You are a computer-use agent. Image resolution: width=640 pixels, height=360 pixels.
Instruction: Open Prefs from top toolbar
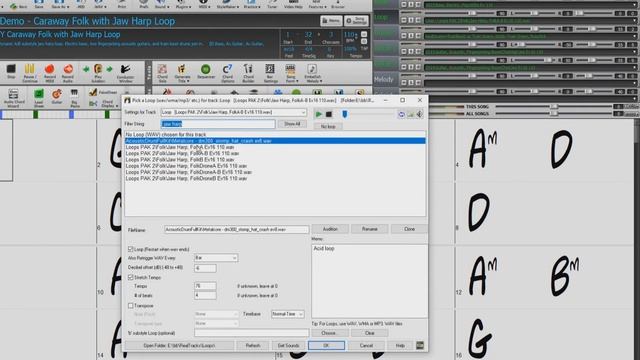144,4
